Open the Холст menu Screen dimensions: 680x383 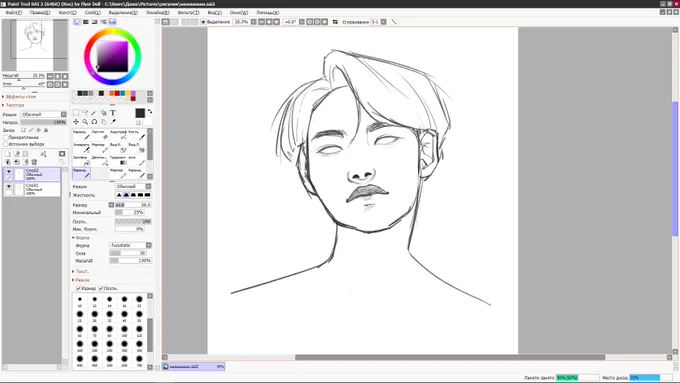67,13
